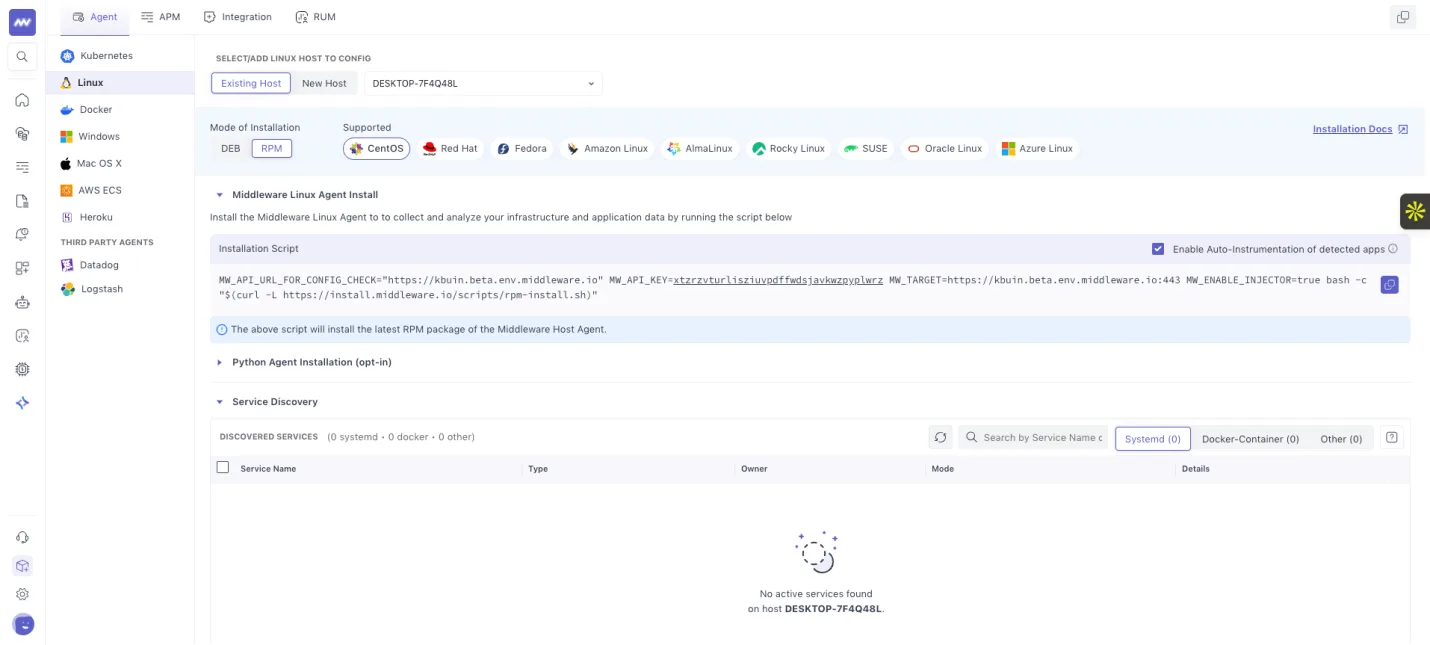The height and width of the screenshot is (645, 1430).
Task: Choose the New Host option
Action: tap(324, 83)
